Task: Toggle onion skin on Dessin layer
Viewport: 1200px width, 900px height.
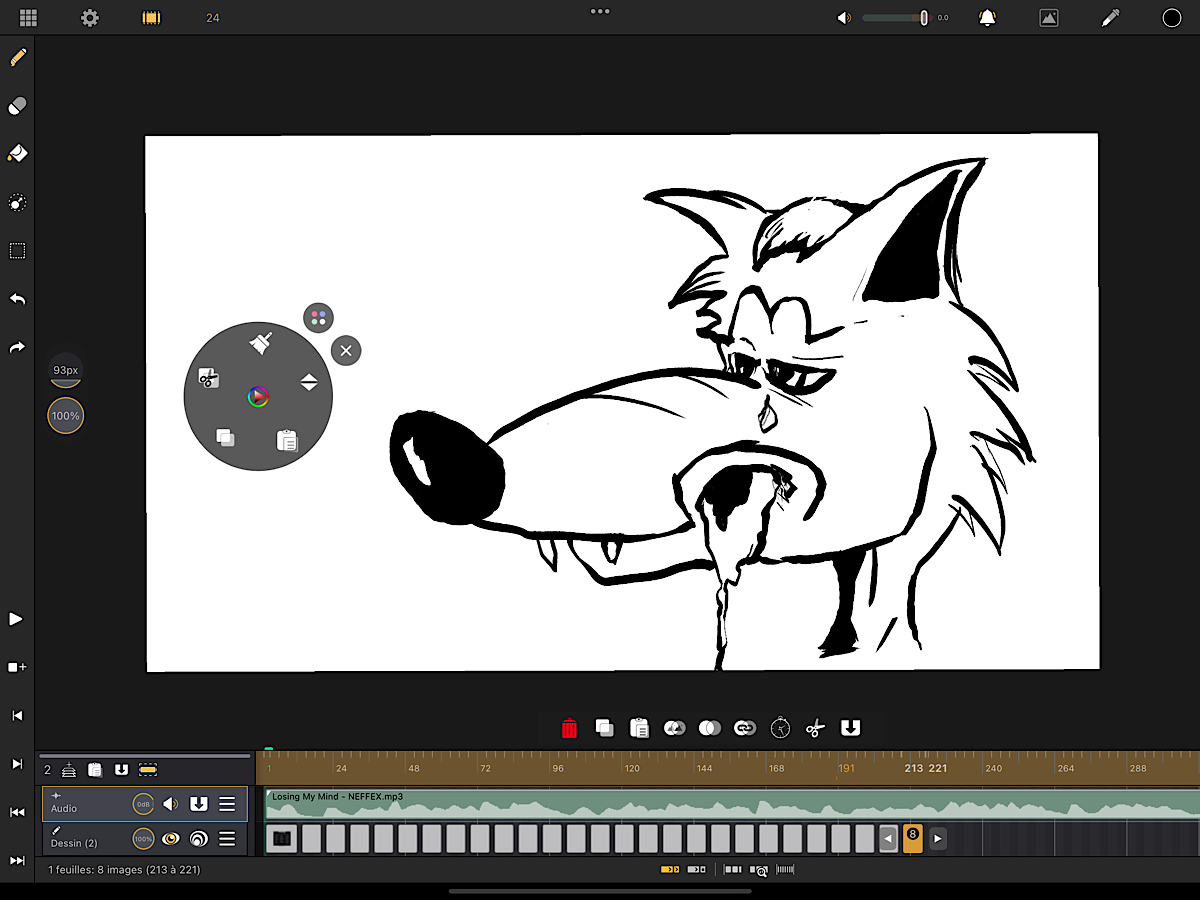Action: pyautogui.click(x=198, y=839)
